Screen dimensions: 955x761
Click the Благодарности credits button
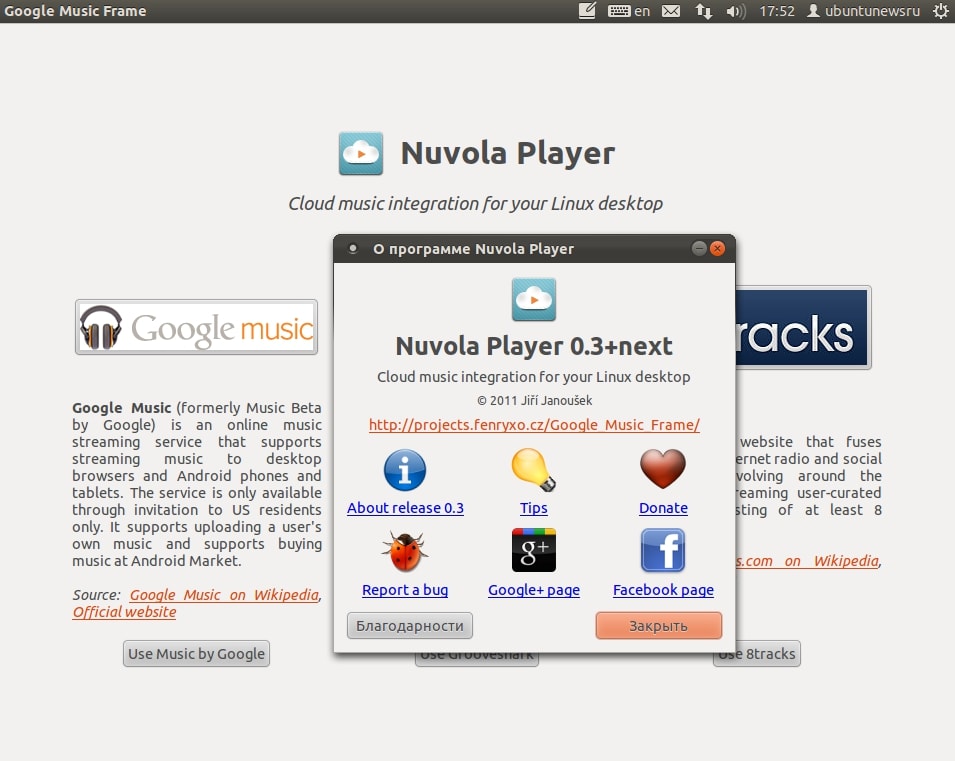pos(410,626)
